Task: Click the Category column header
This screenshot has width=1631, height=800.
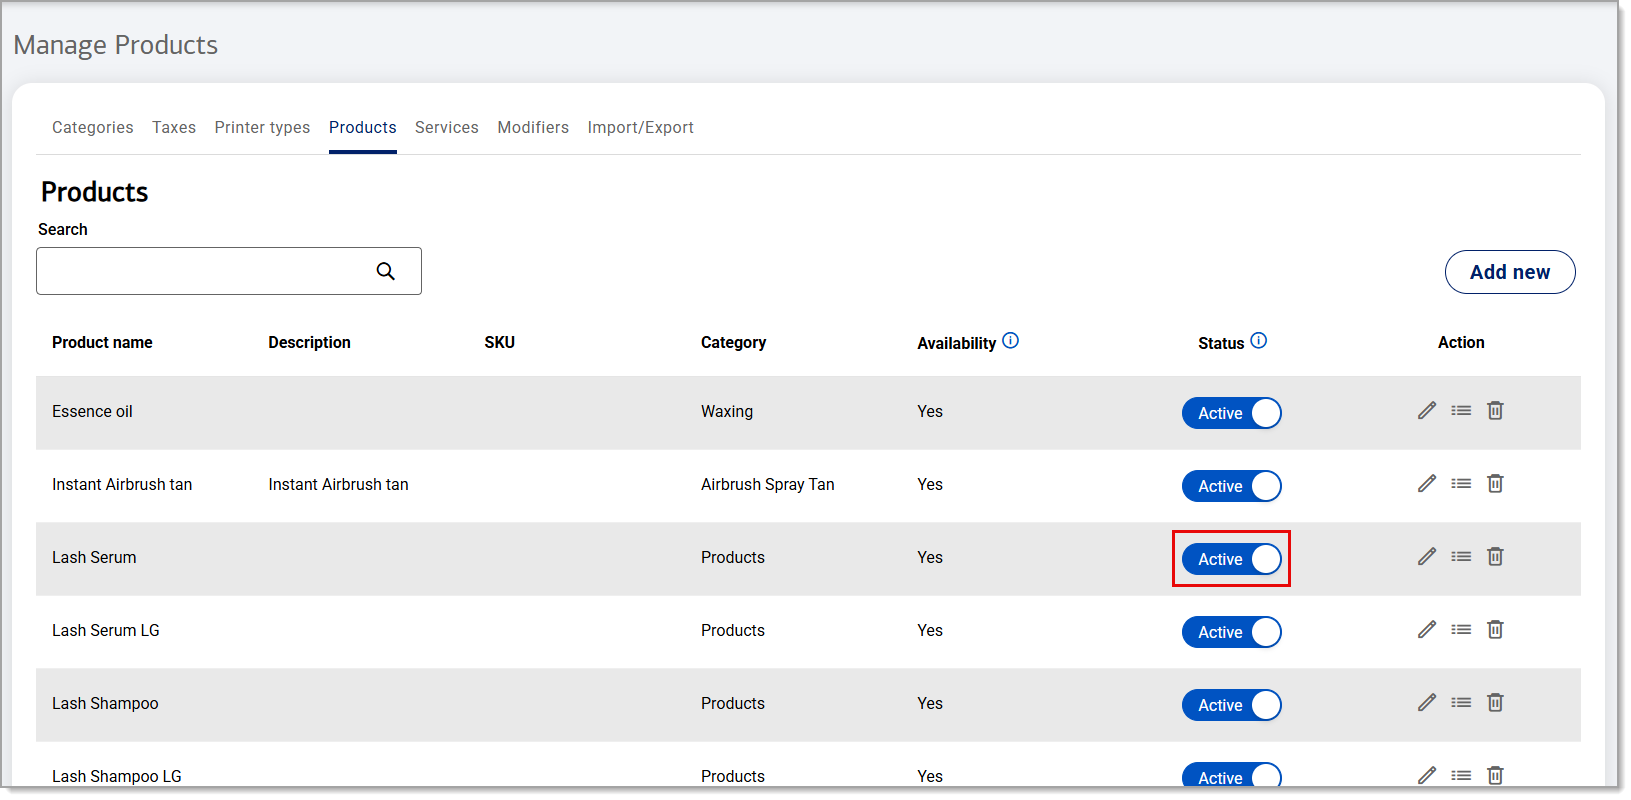Action: coord(733,342)
